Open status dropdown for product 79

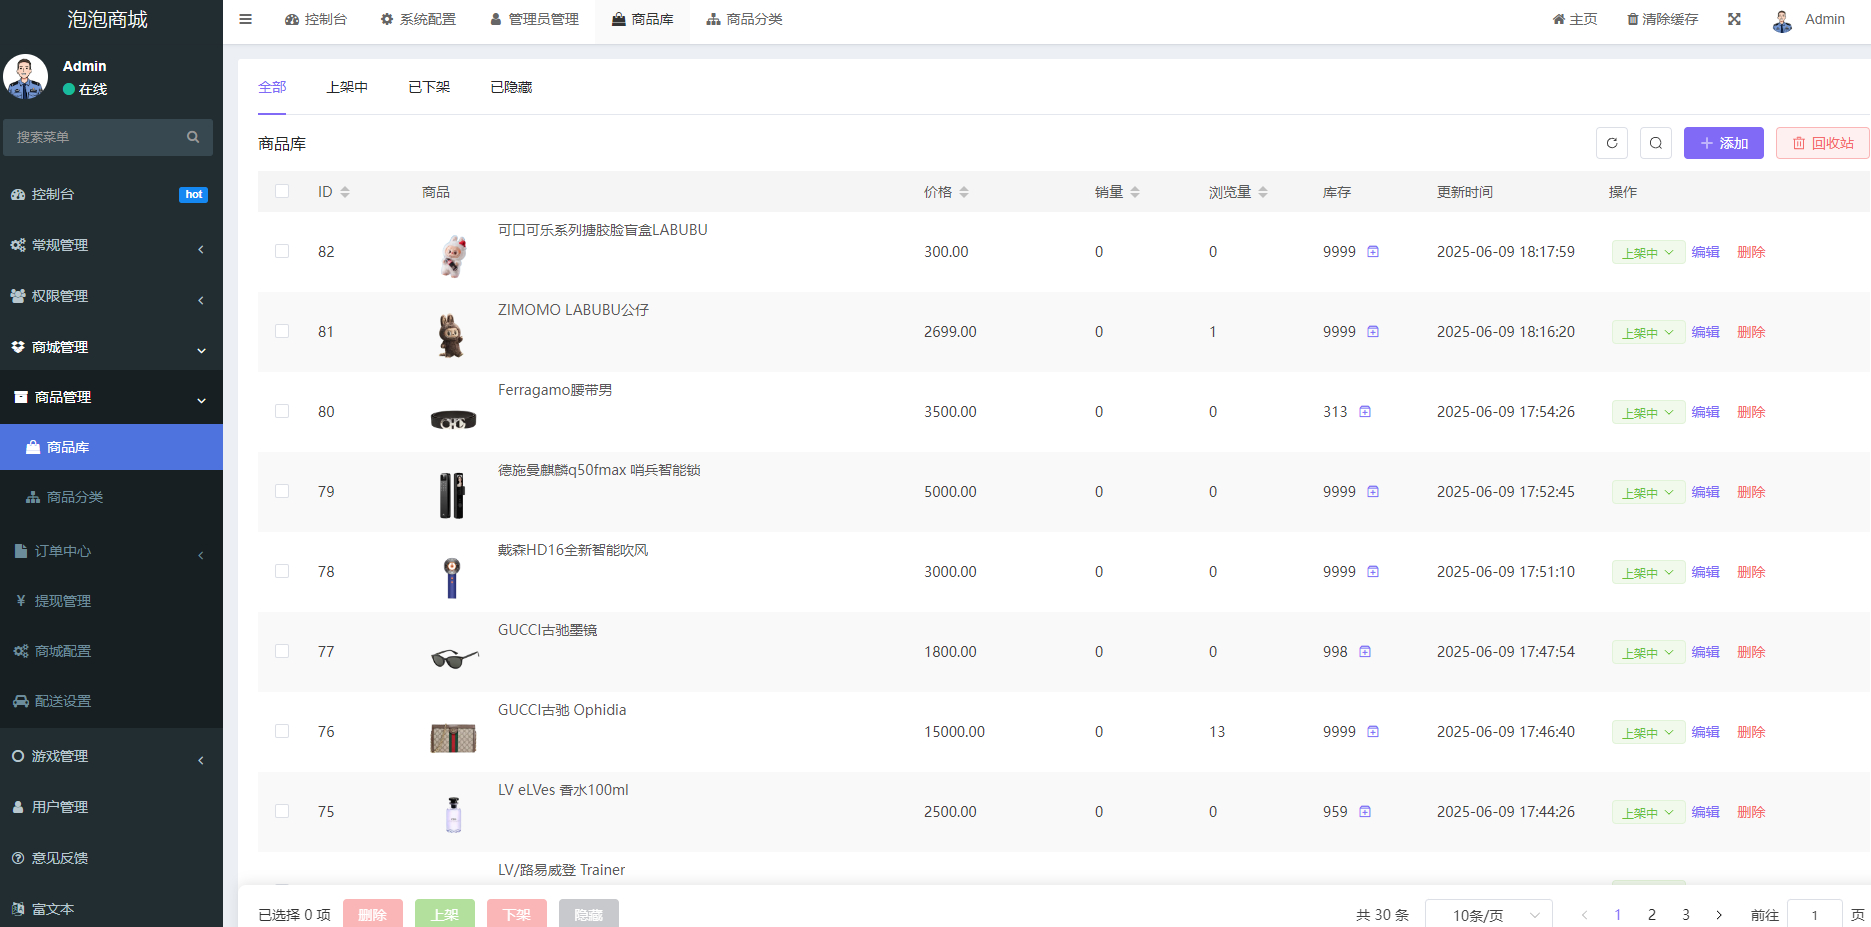click(x=1648, y=492)
